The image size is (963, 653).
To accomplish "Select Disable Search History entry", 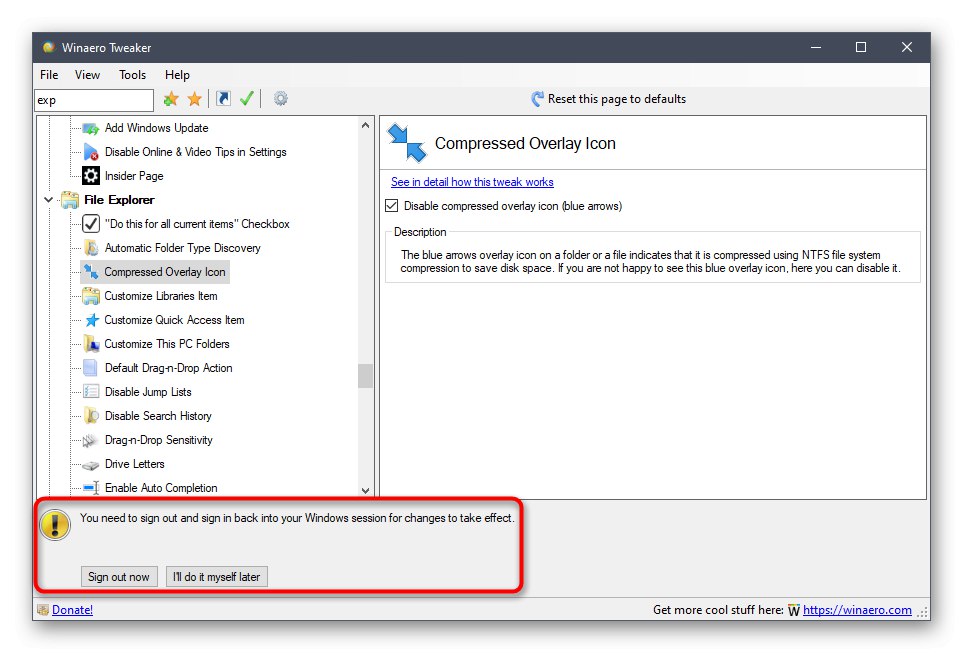I will click(x=158, y=416).
